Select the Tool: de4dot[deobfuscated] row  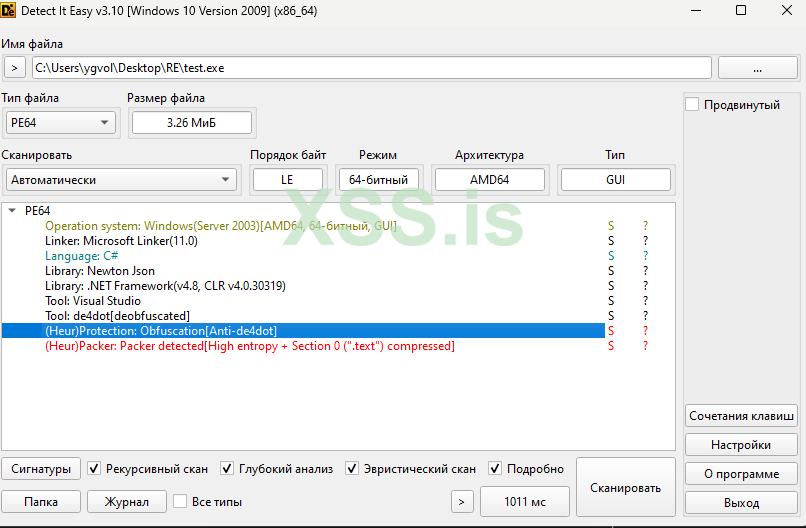coord(303,316)
